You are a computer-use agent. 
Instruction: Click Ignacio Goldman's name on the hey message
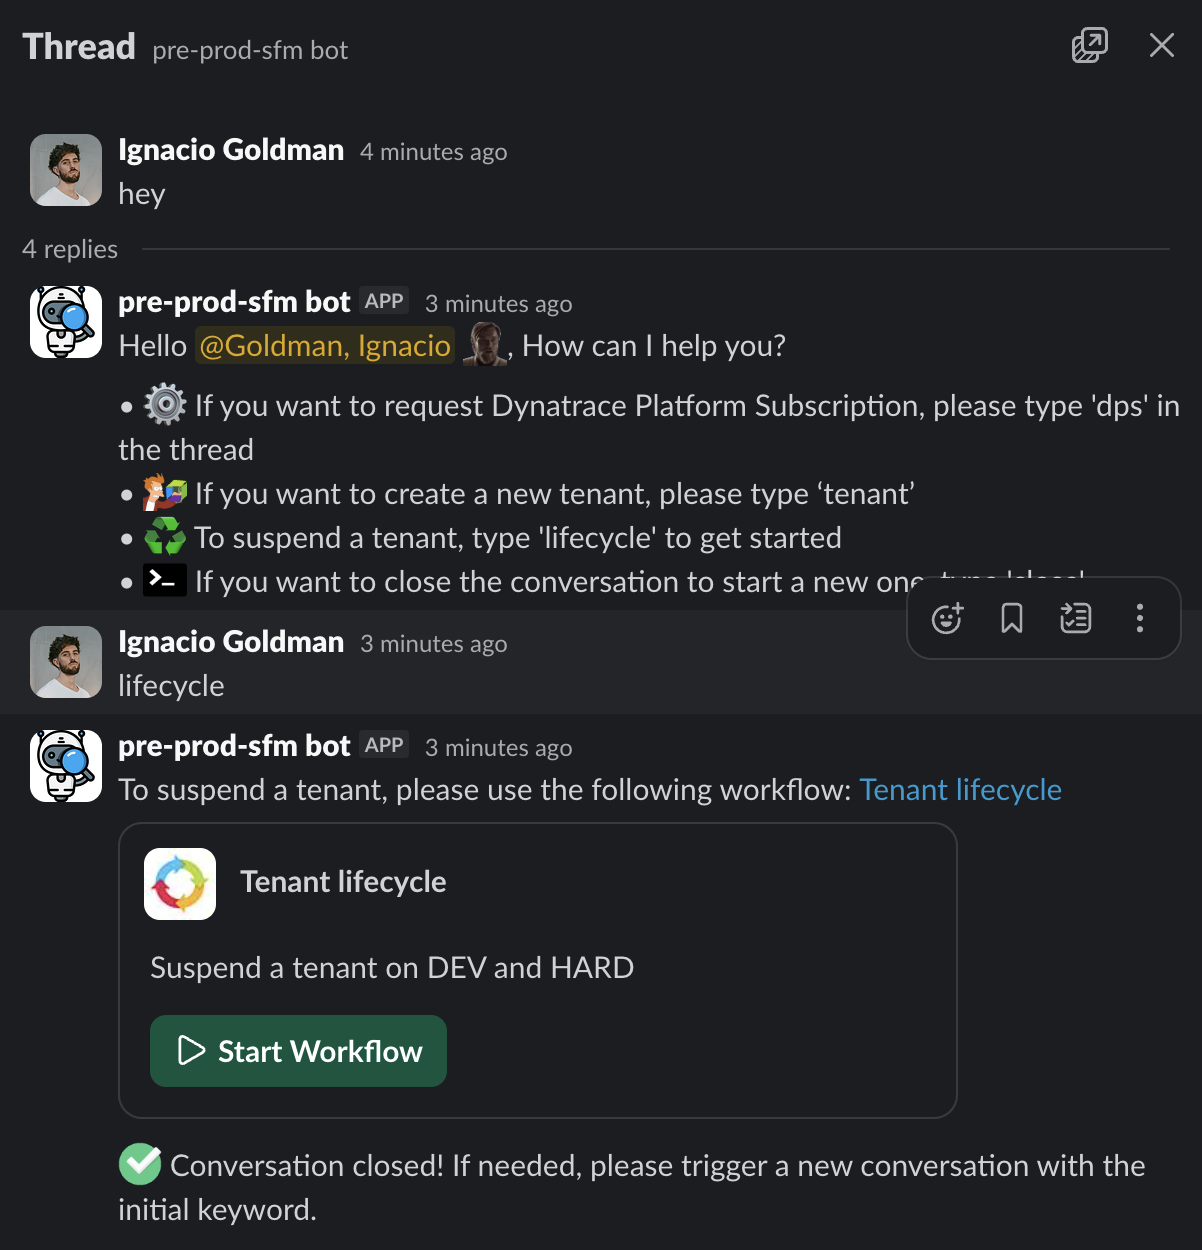point(231,150)
